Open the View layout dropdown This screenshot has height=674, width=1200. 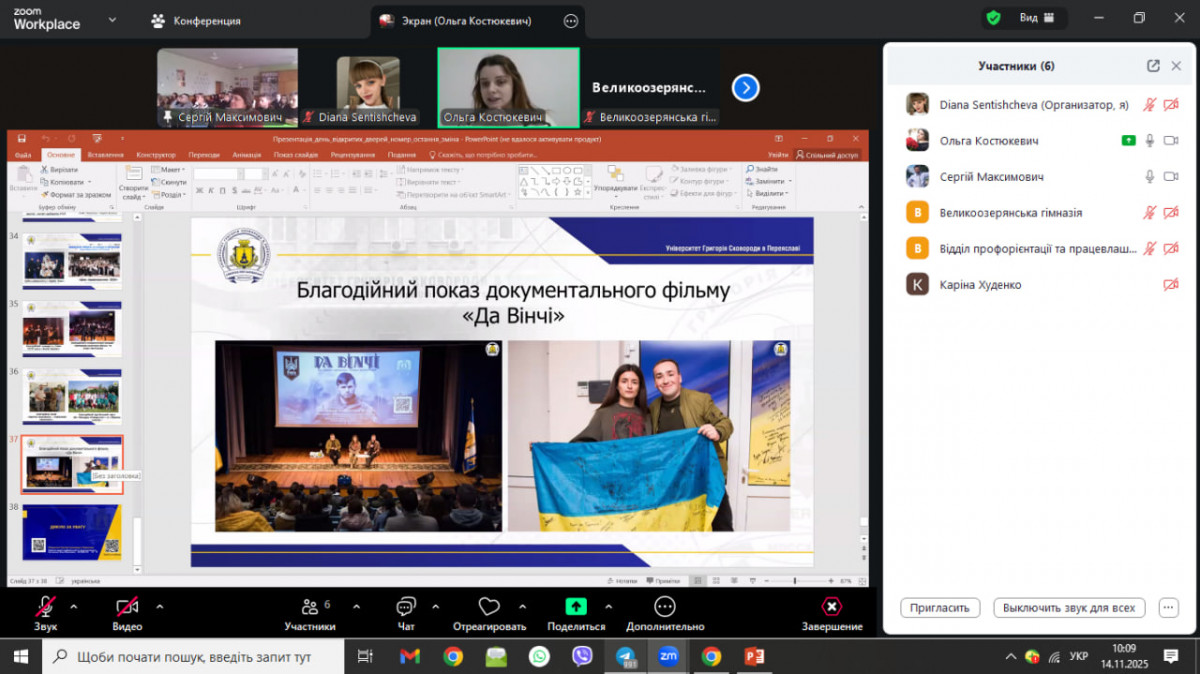[1036, 18]
